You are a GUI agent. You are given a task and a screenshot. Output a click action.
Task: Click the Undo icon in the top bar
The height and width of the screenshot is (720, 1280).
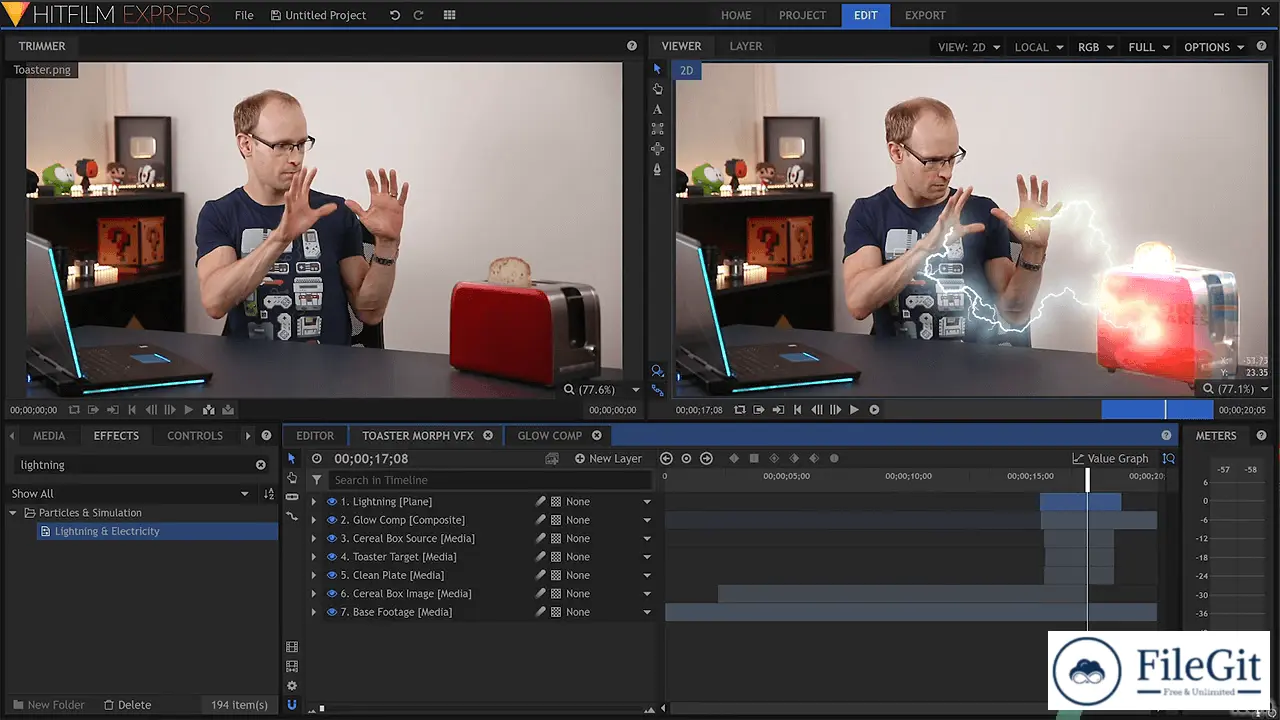(394, 15)
